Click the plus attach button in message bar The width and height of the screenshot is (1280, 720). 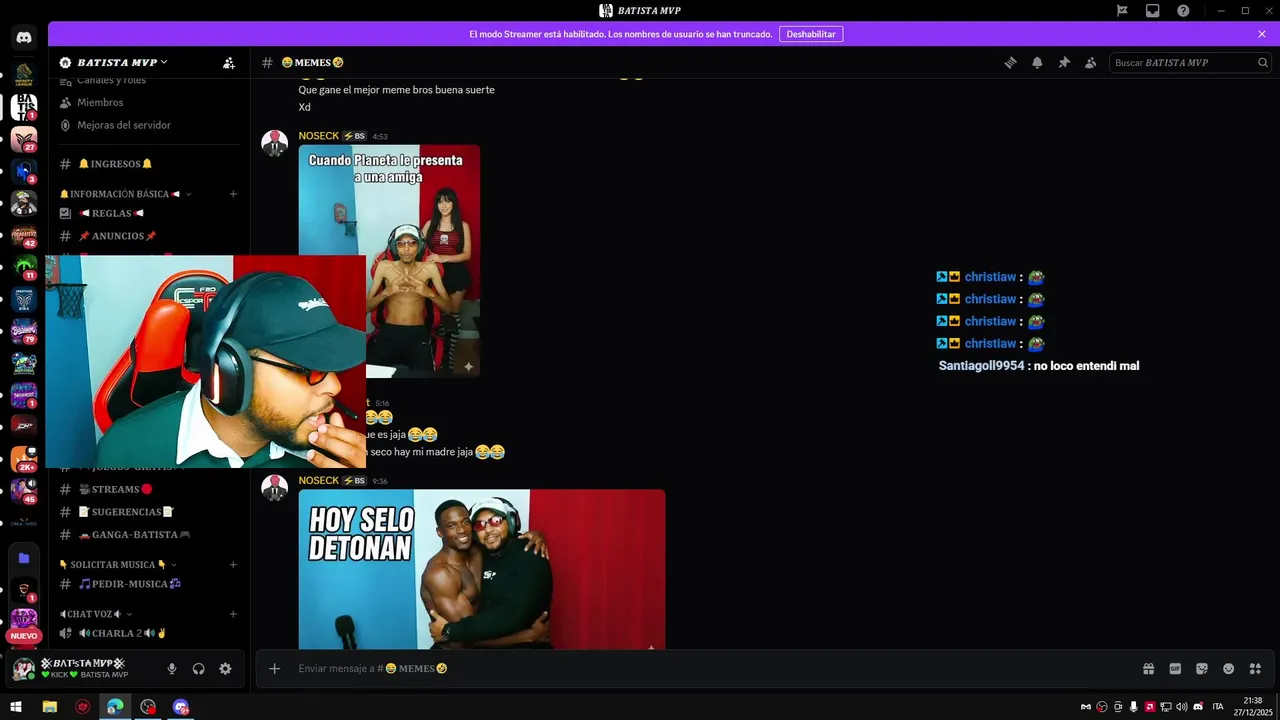point(275,668)
